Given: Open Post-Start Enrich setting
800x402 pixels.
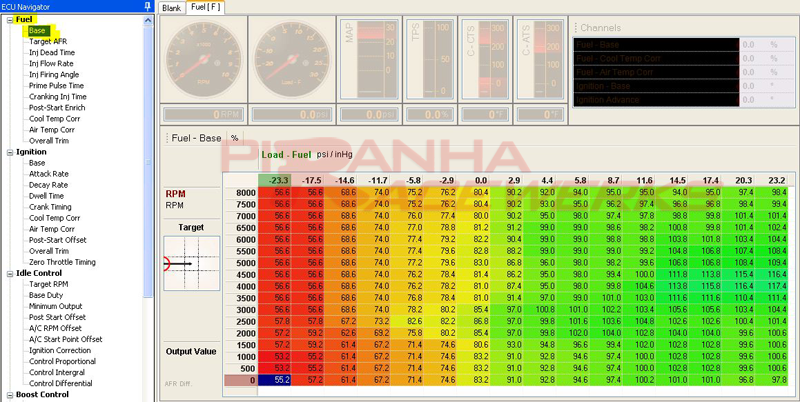Looking at the screenshot, I should 57,108.
